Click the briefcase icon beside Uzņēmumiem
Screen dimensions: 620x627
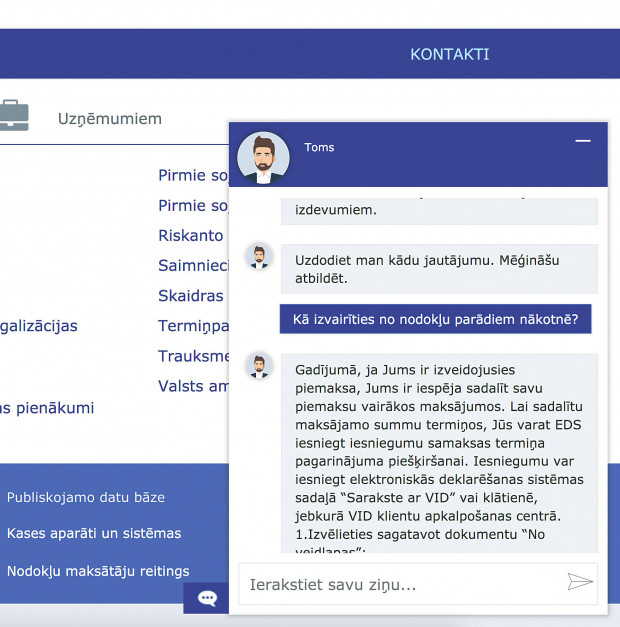coord(14,115)
